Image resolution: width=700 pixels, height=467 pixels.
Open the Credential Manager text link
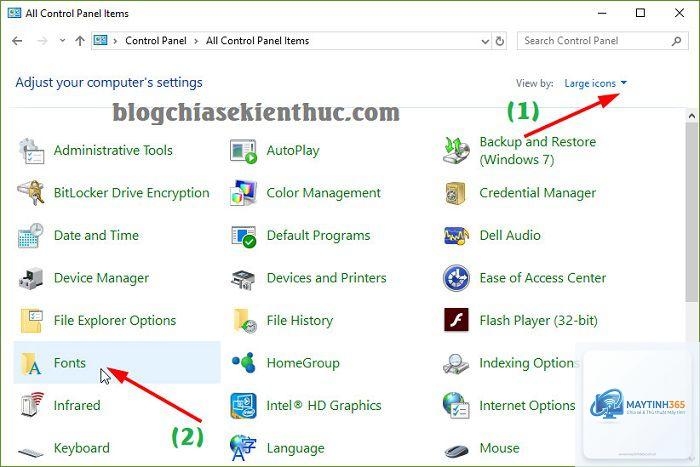pos(538,193)
